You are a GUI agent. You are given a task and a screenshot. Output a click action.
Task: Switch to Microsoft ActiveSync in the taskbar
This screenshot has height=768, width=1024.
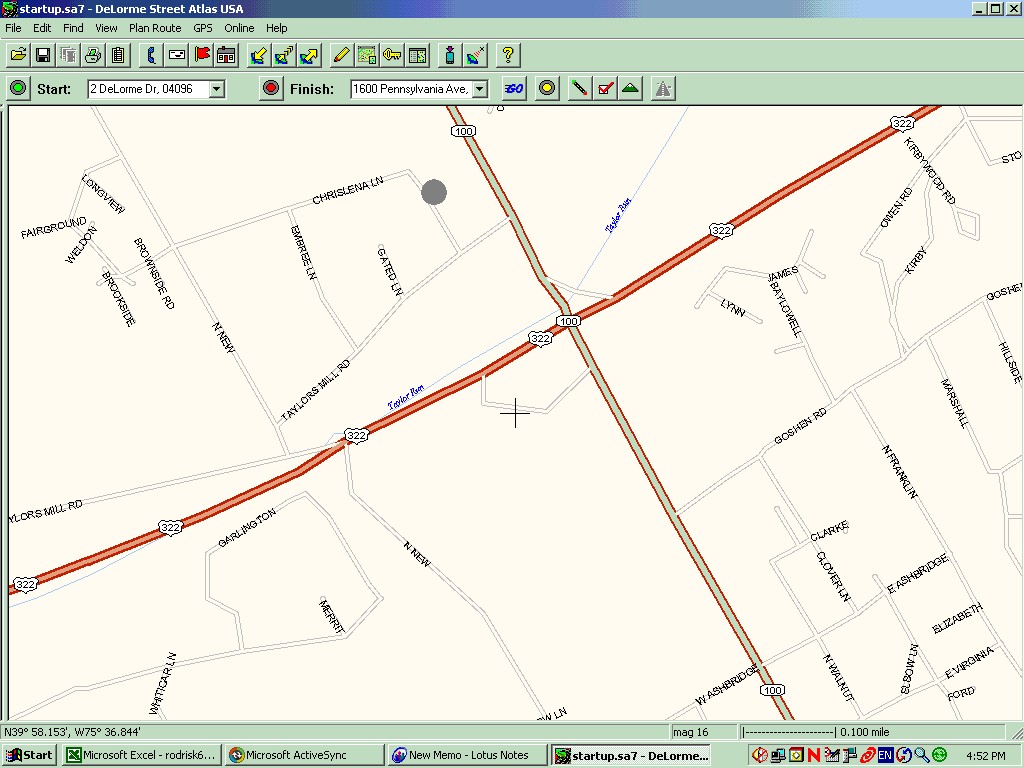(305, 756)
